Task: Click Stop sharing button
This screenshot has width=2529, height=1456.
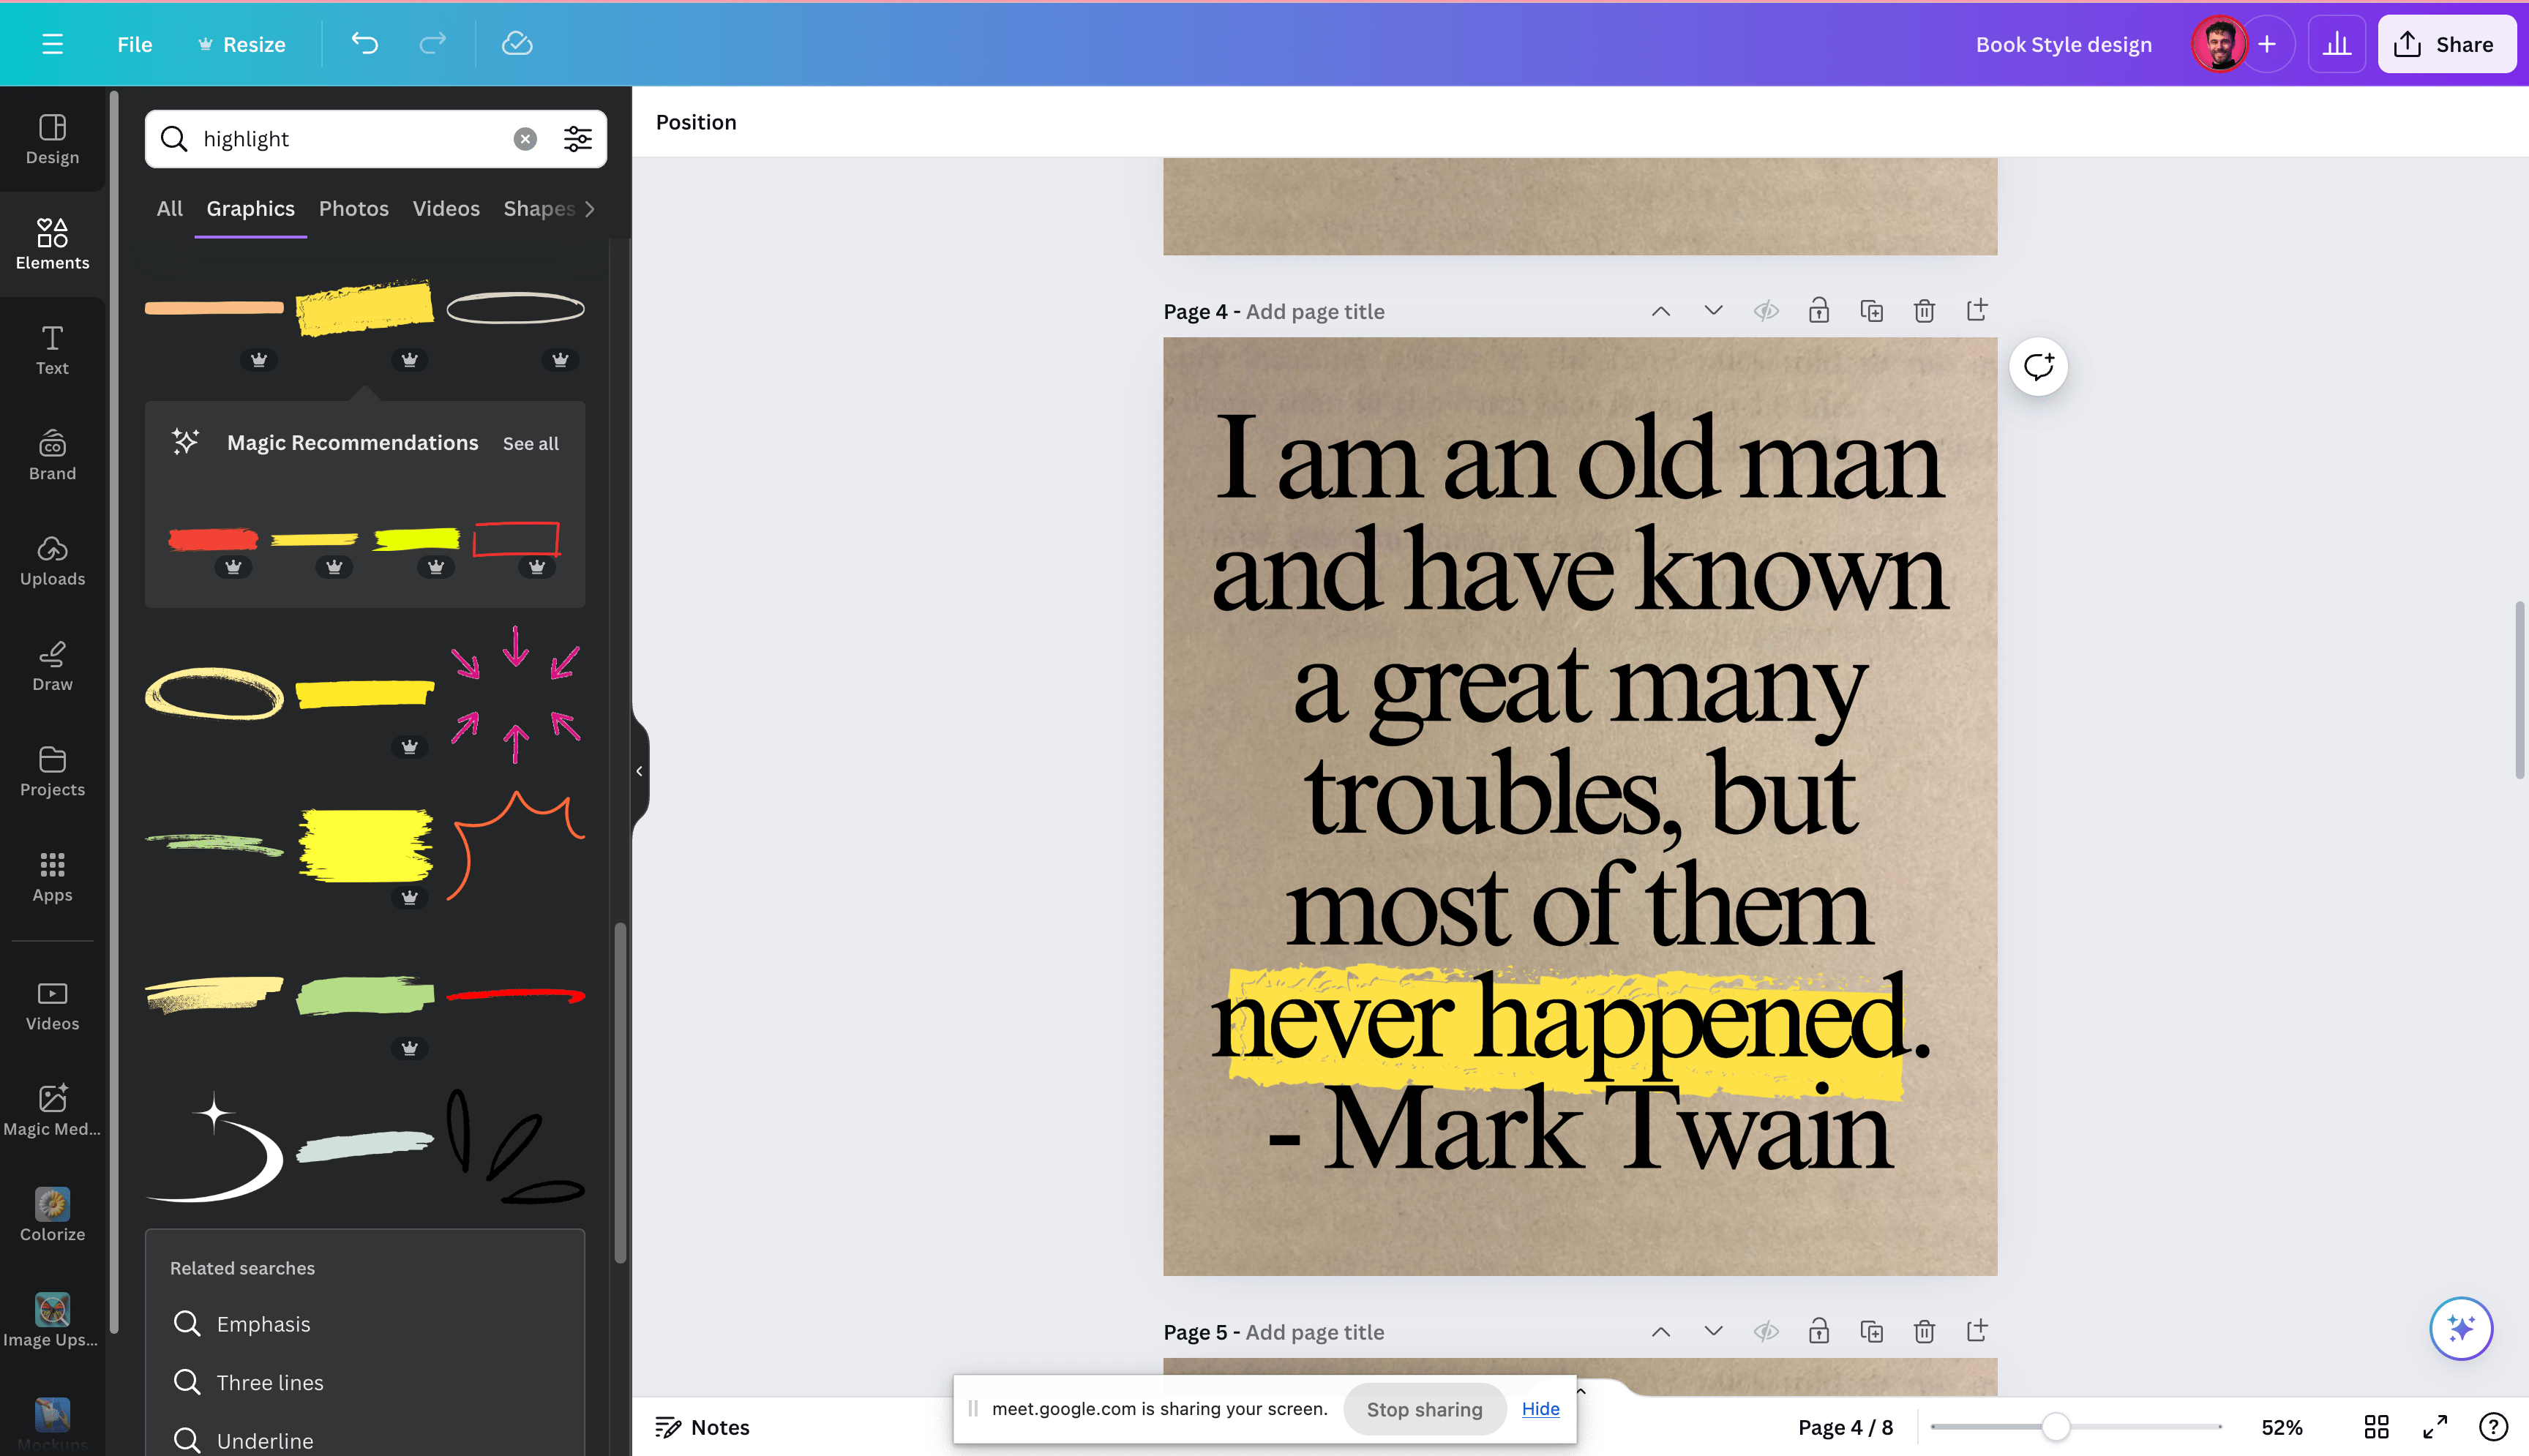Action: click(1424, 1409)
